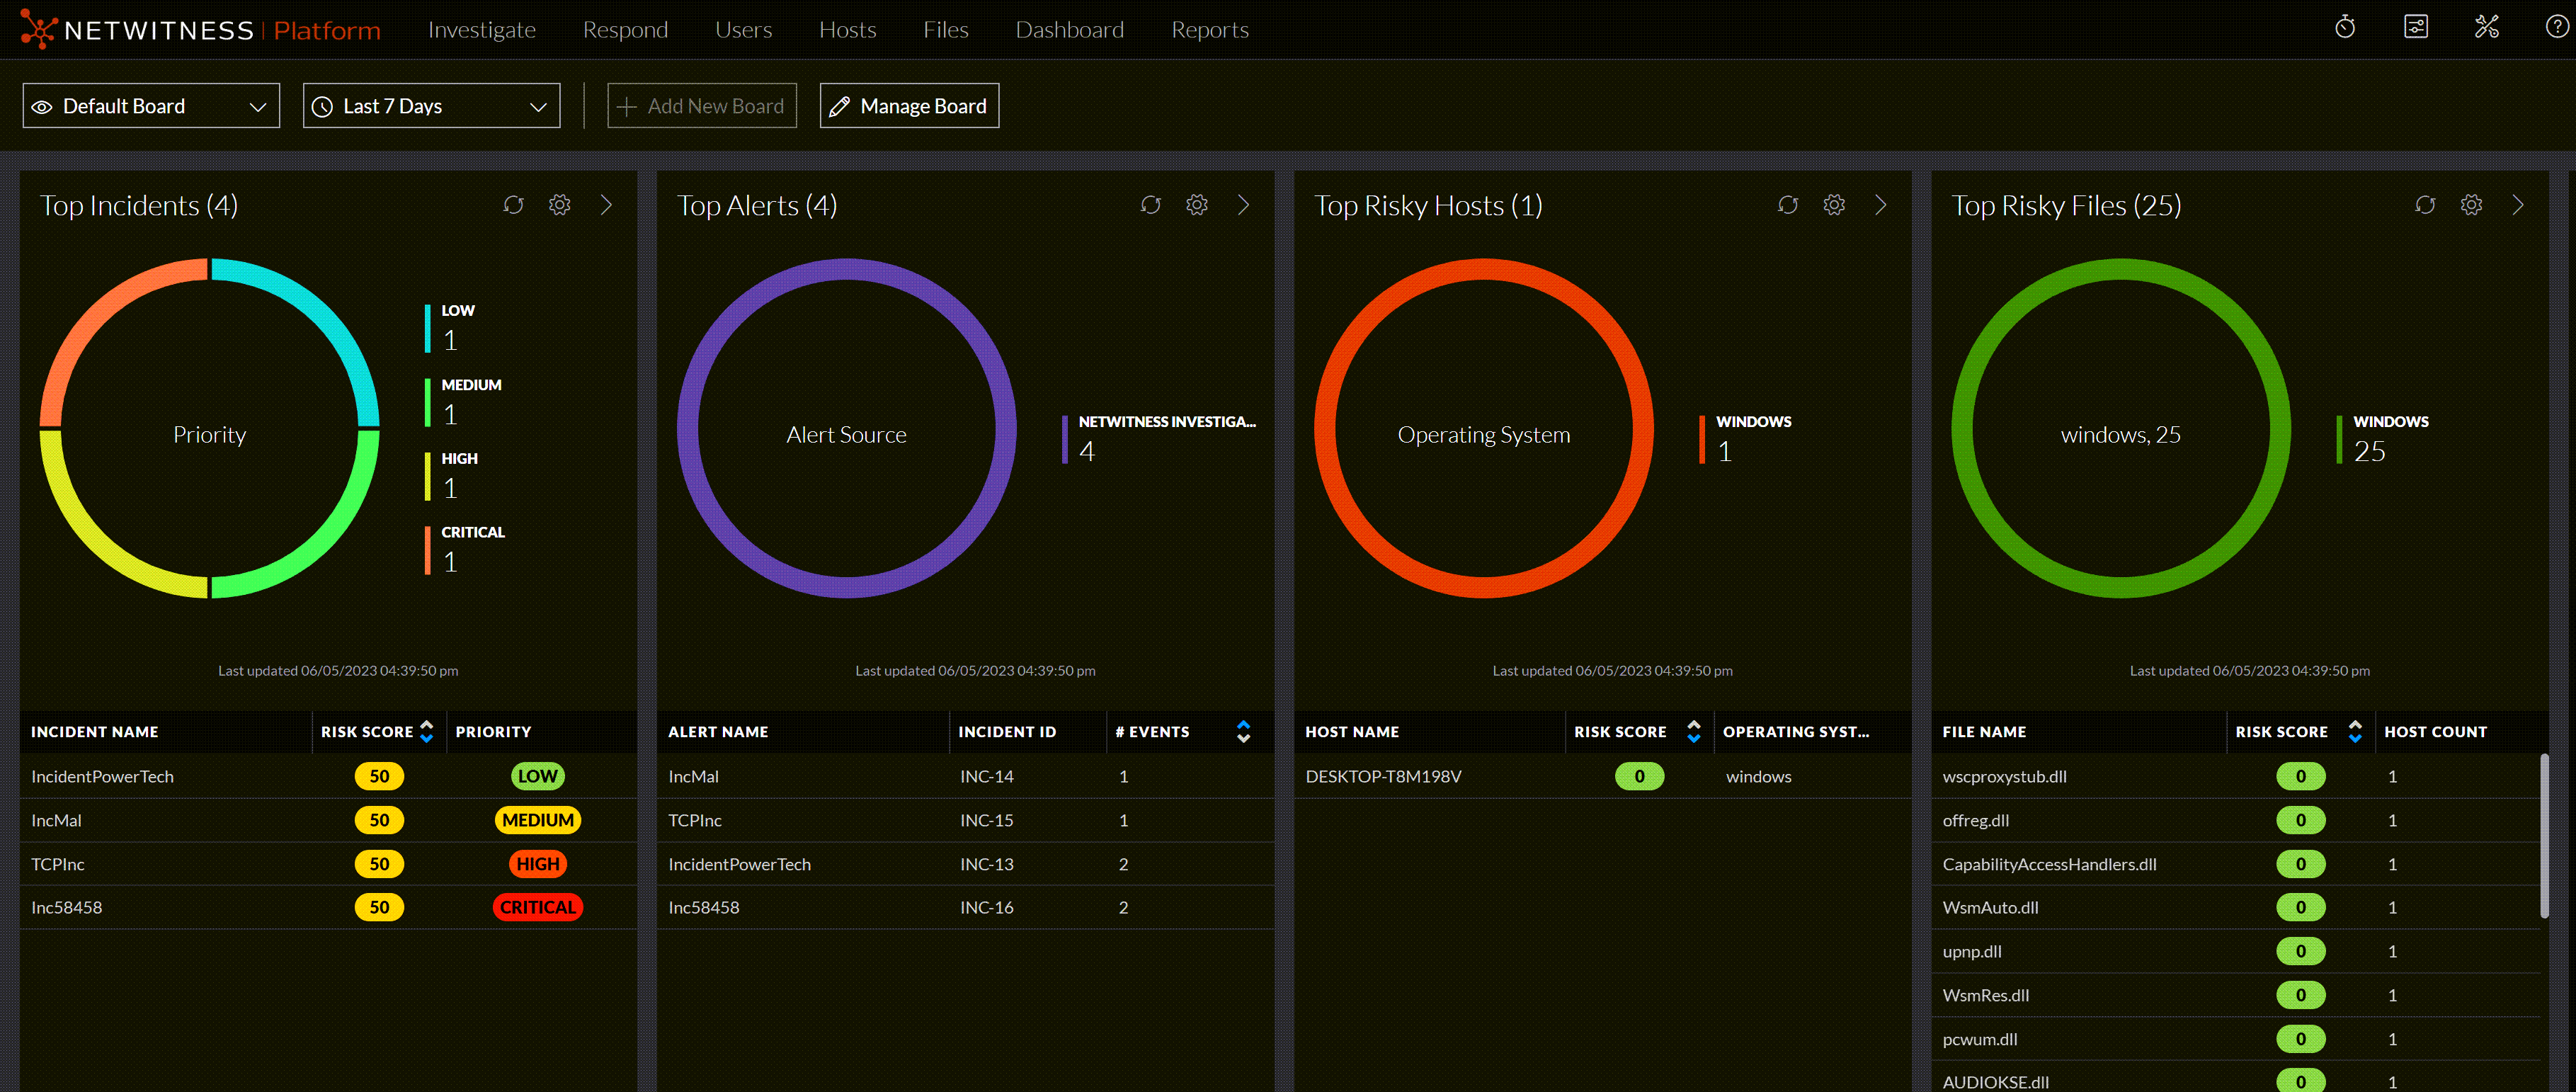
Task: Click the NetWitness Platform logo
Action: click(x=200, y=30)
